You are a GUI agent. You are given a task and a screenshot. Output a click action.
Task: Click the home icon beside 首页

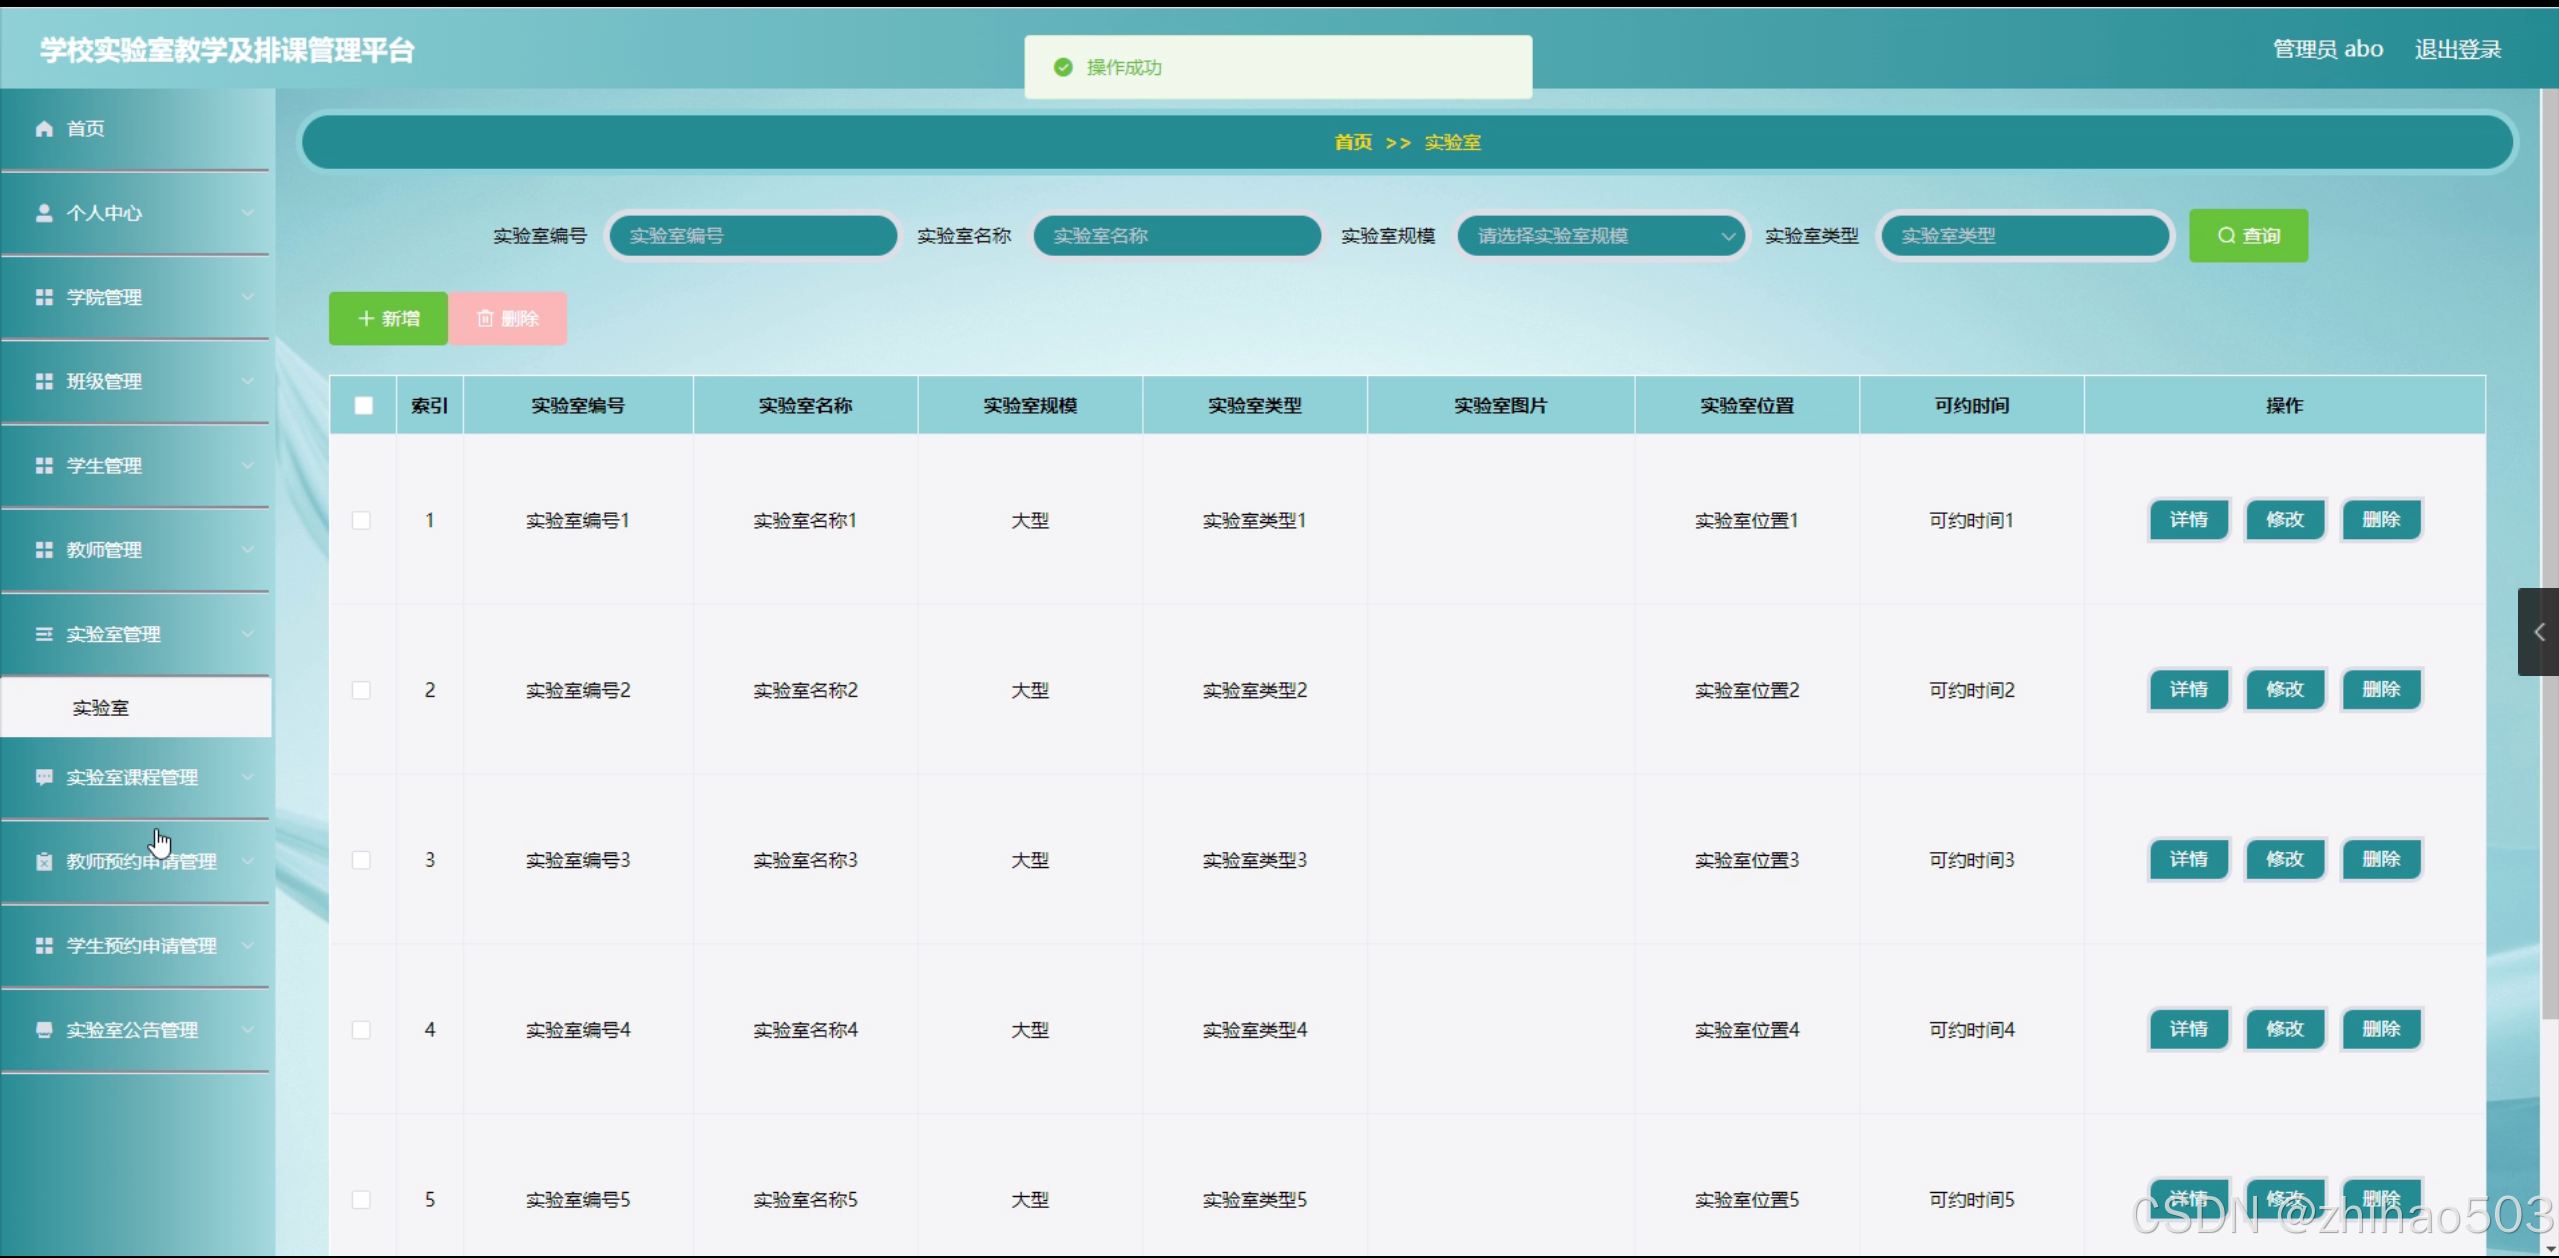tap(44, 129)
